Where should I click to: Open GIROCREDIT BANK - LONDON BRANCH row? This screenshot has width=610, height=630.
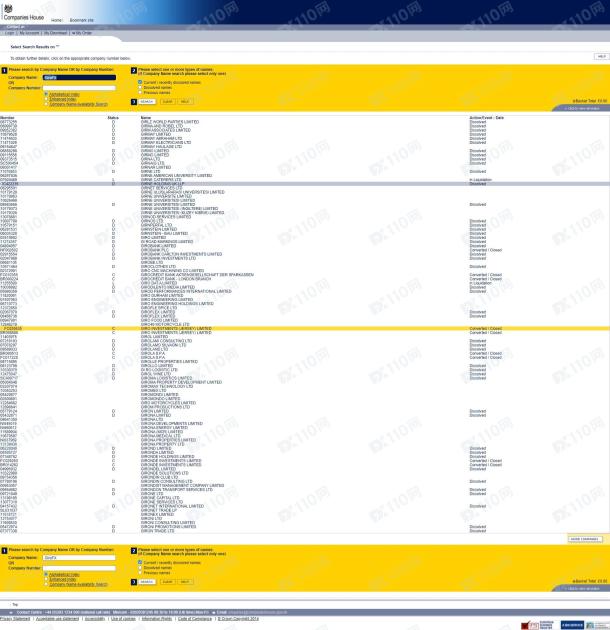[305, 279]
